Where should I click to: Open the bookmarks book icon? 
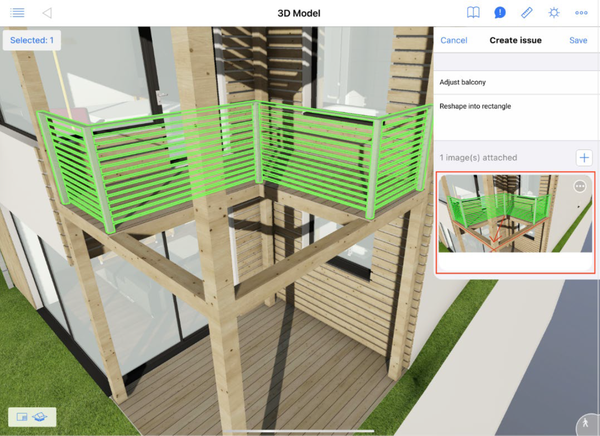pyautogui.click(x=473, y=13)
